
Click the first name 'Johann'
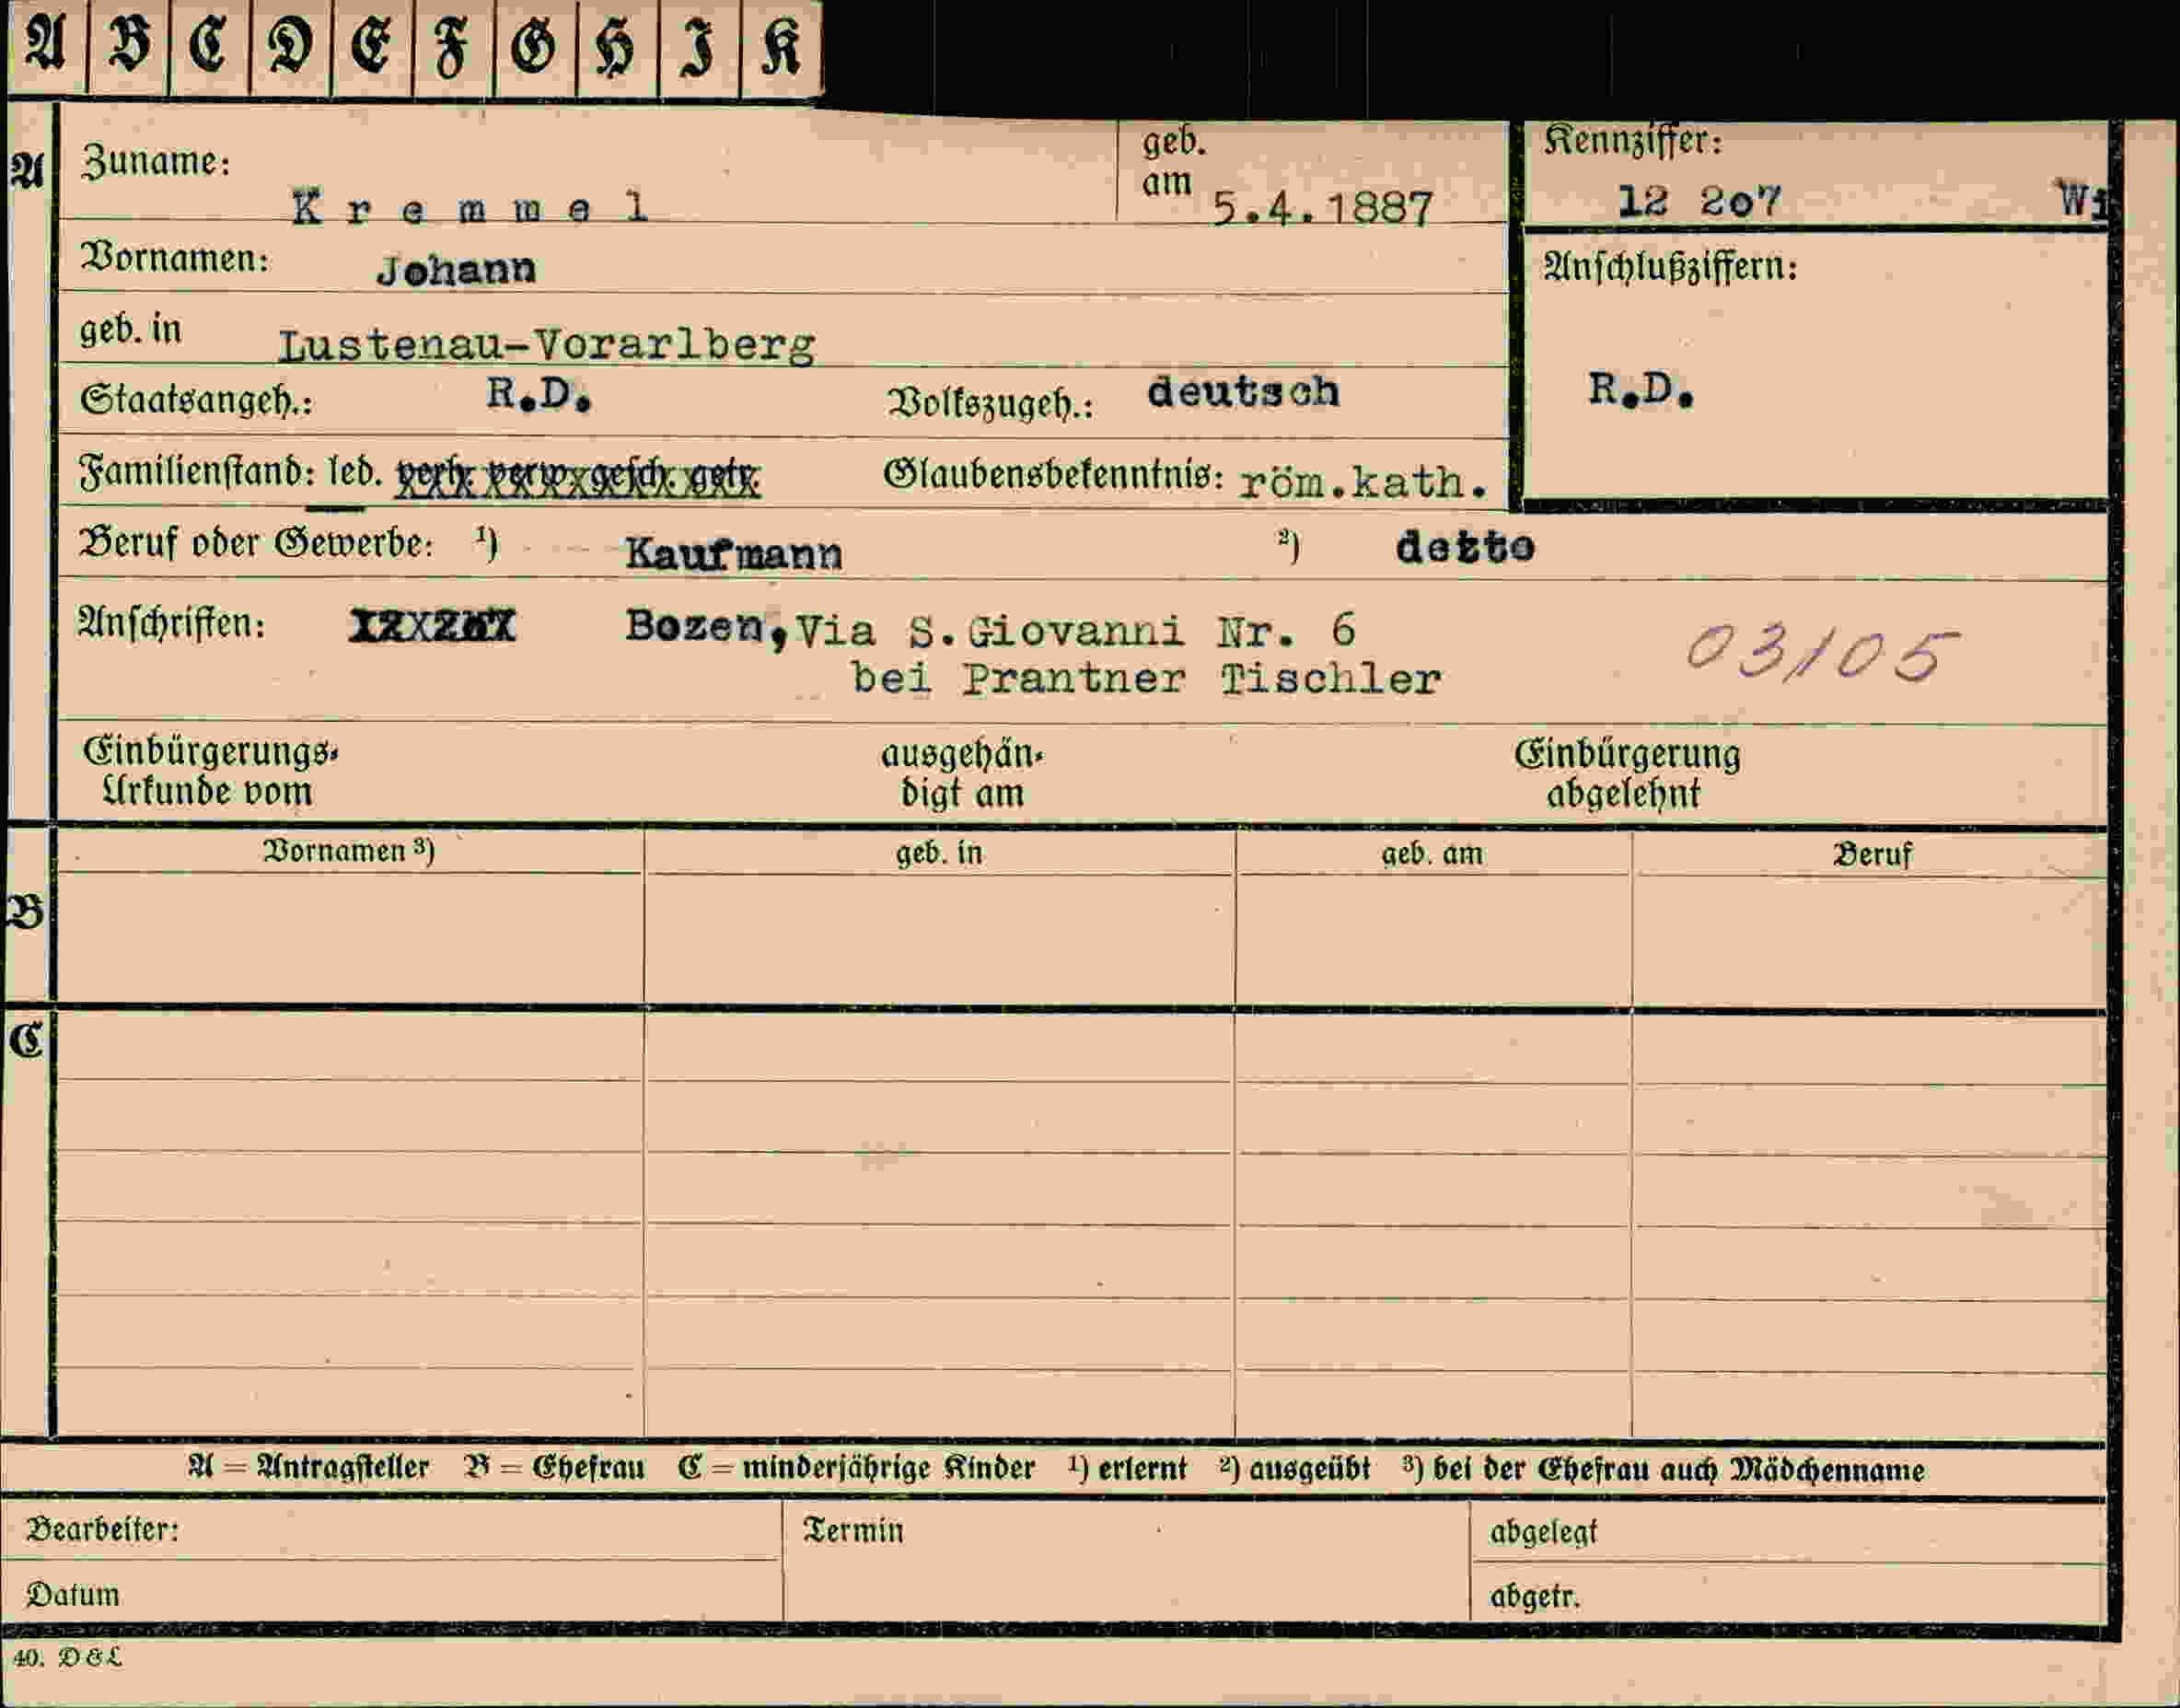point(457,269)
